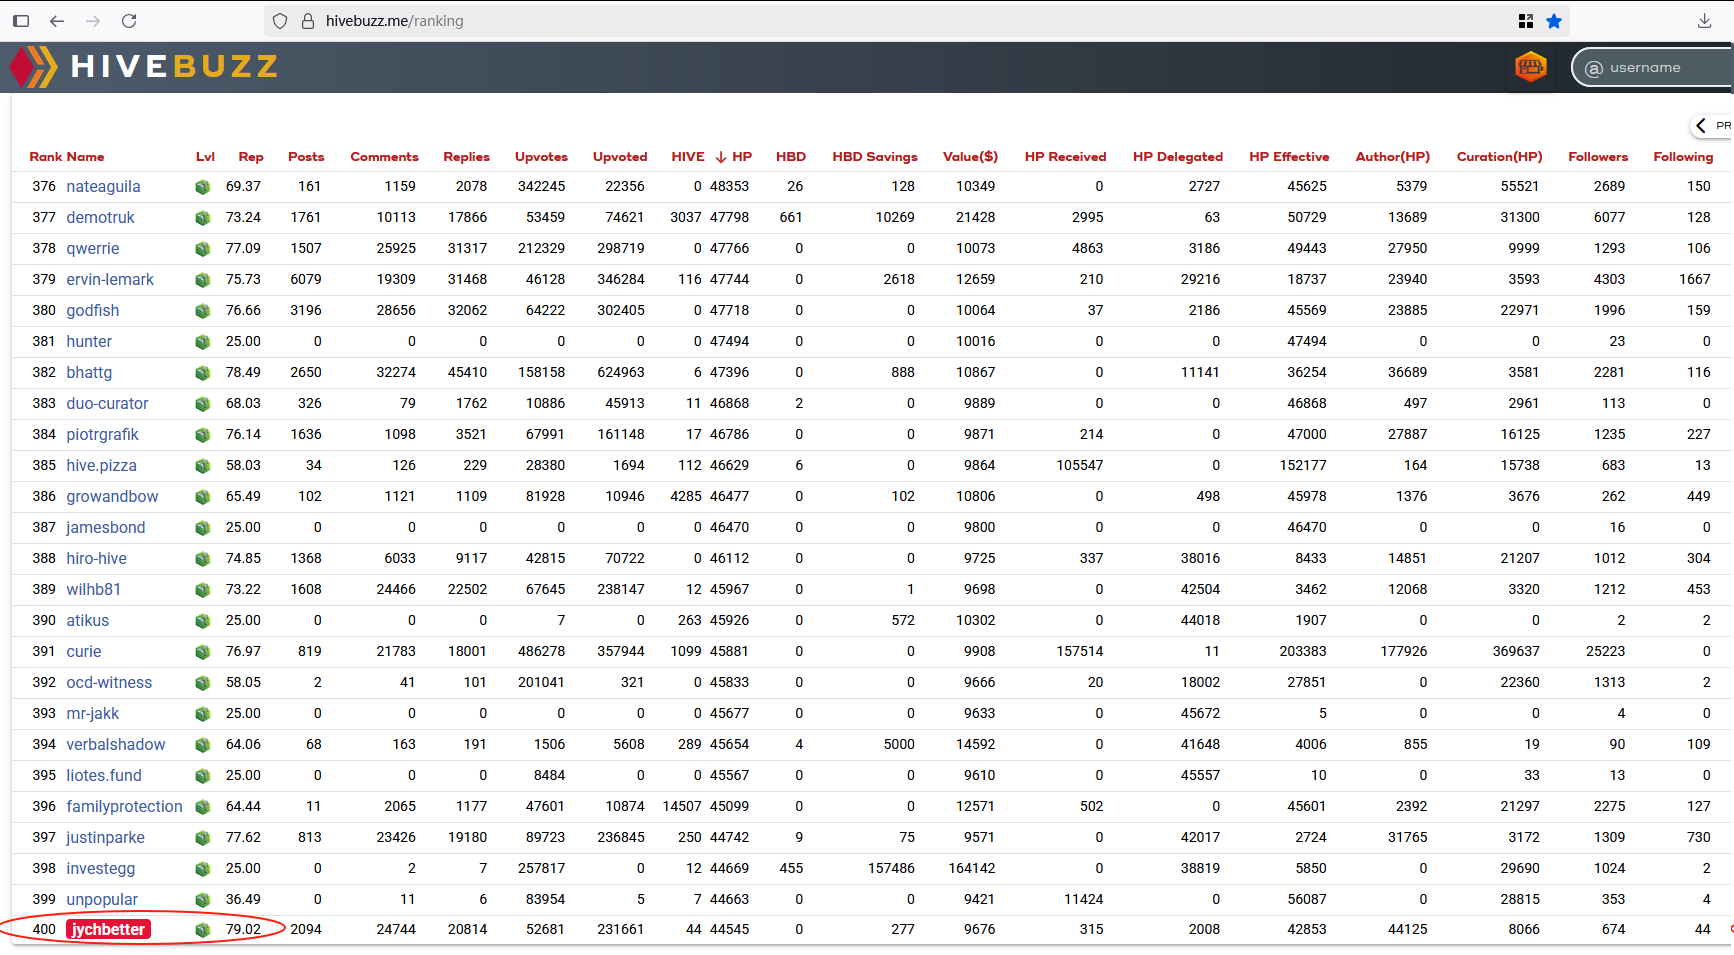
Task: Click the extensions grid icon in address bar
Action: coord(1526,21)
